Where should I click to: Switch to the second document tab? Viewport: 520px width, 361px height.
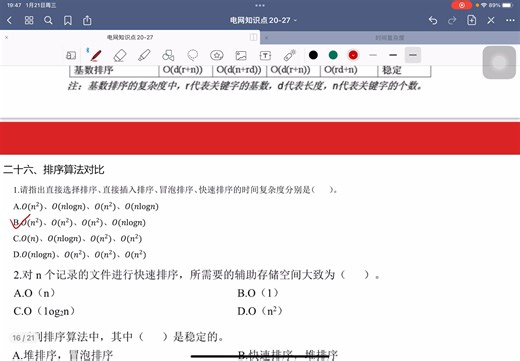click(x=389, y=38)
